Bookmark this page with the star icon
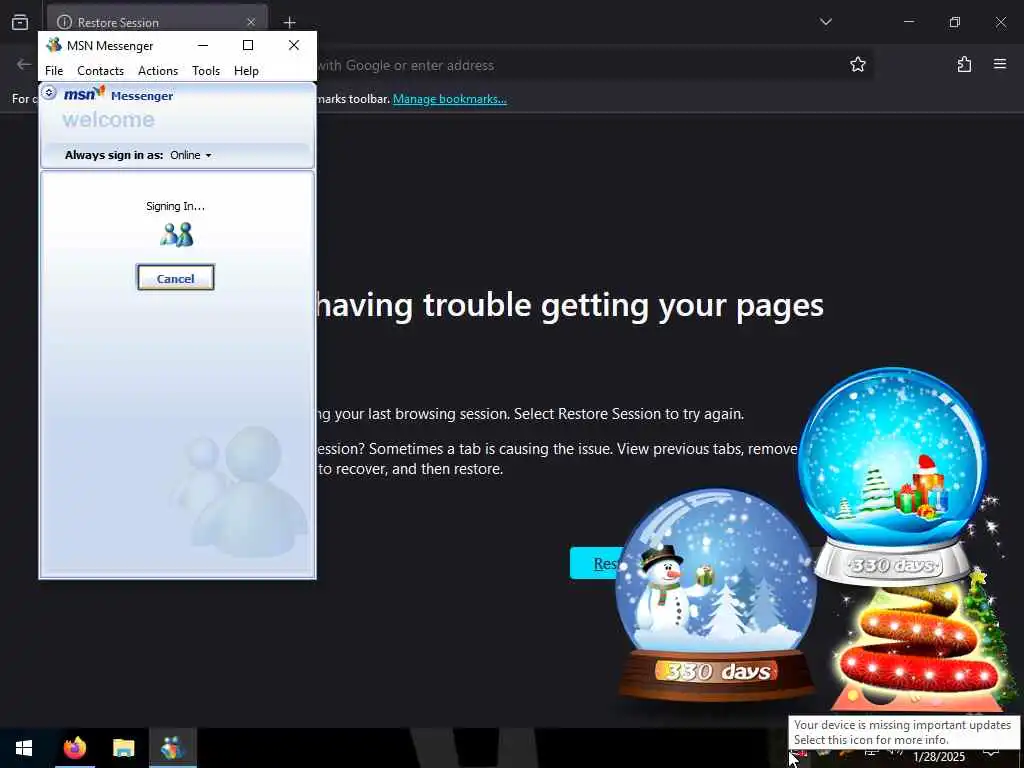 [x=857, y=65]
